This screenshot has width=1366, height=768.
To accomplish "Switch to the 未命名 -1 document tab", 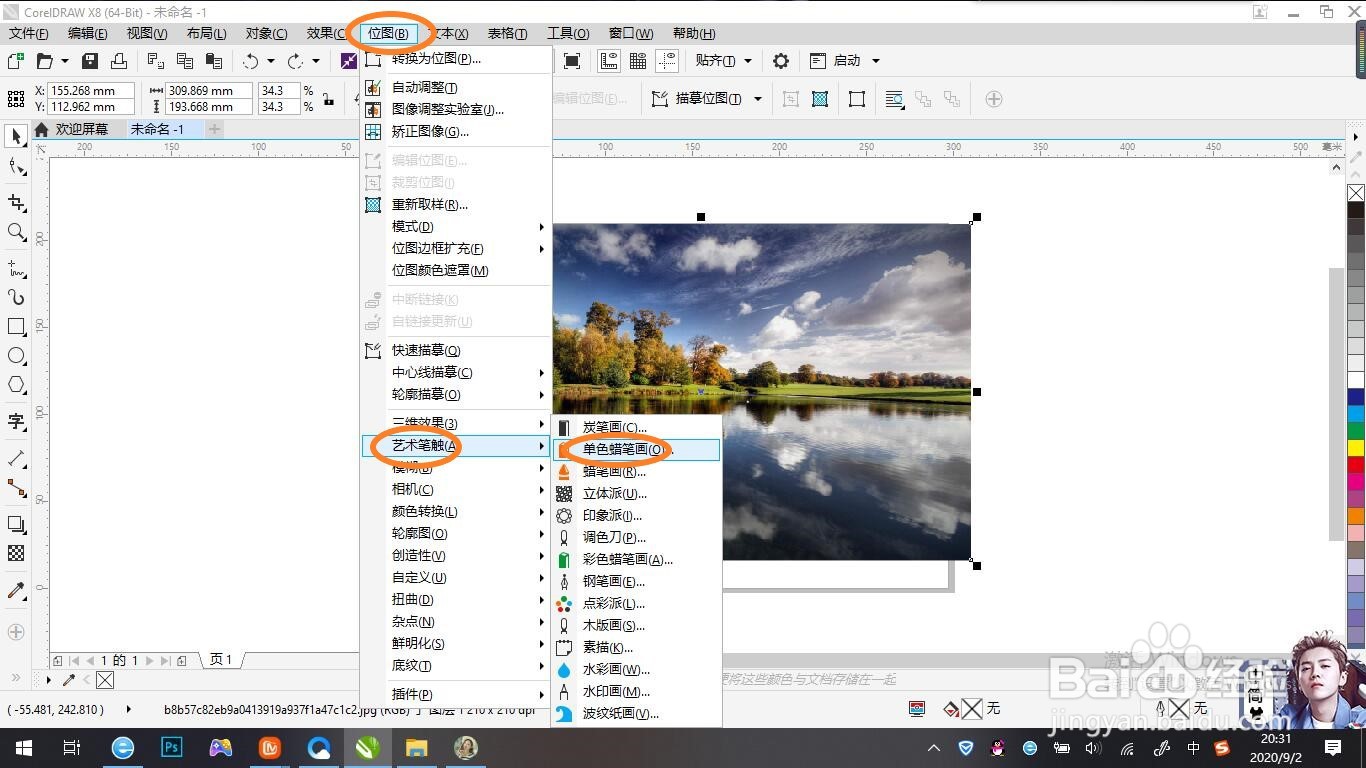I will pyautogui.click(x=157, y=130).
